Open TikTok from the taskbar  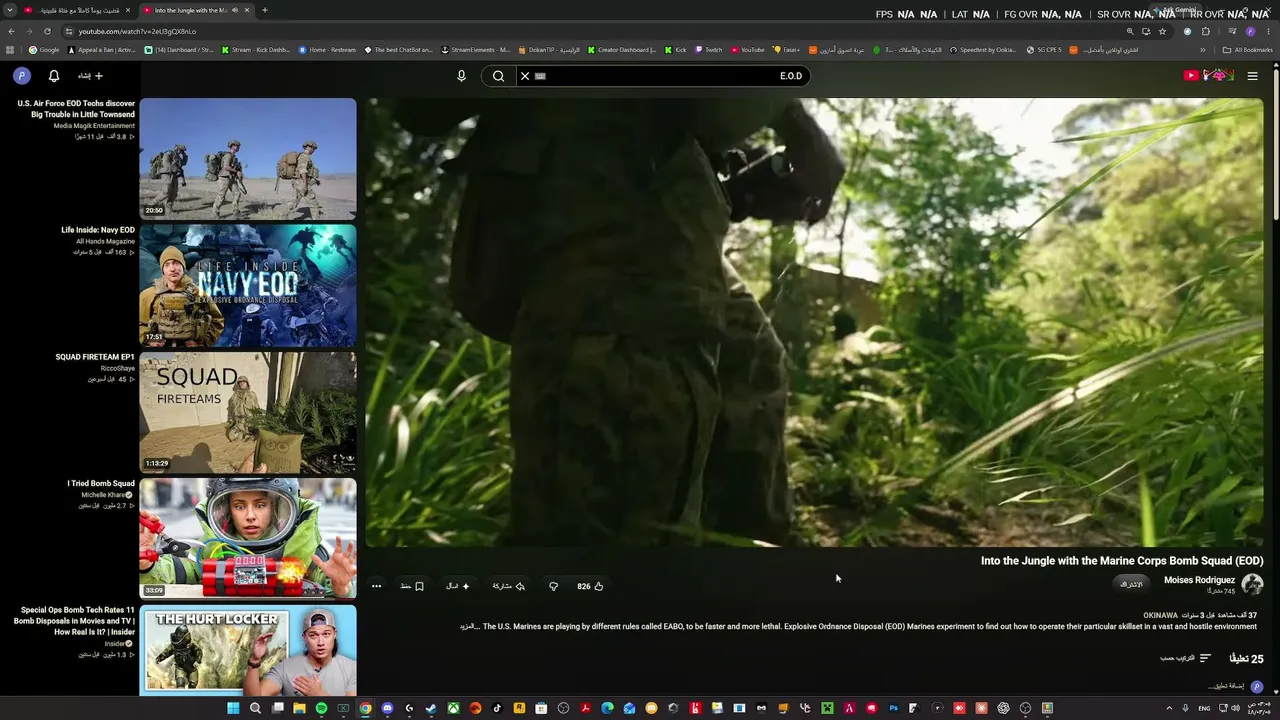497,708
